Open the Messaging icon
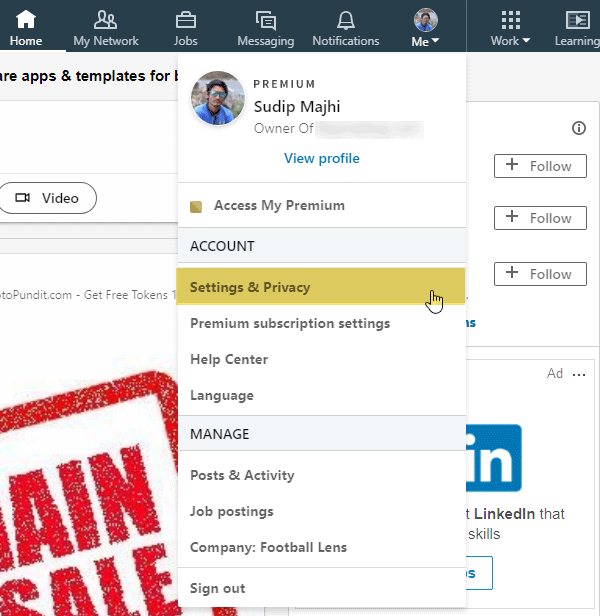Screen dimensions: 600x616 point(266,20)
